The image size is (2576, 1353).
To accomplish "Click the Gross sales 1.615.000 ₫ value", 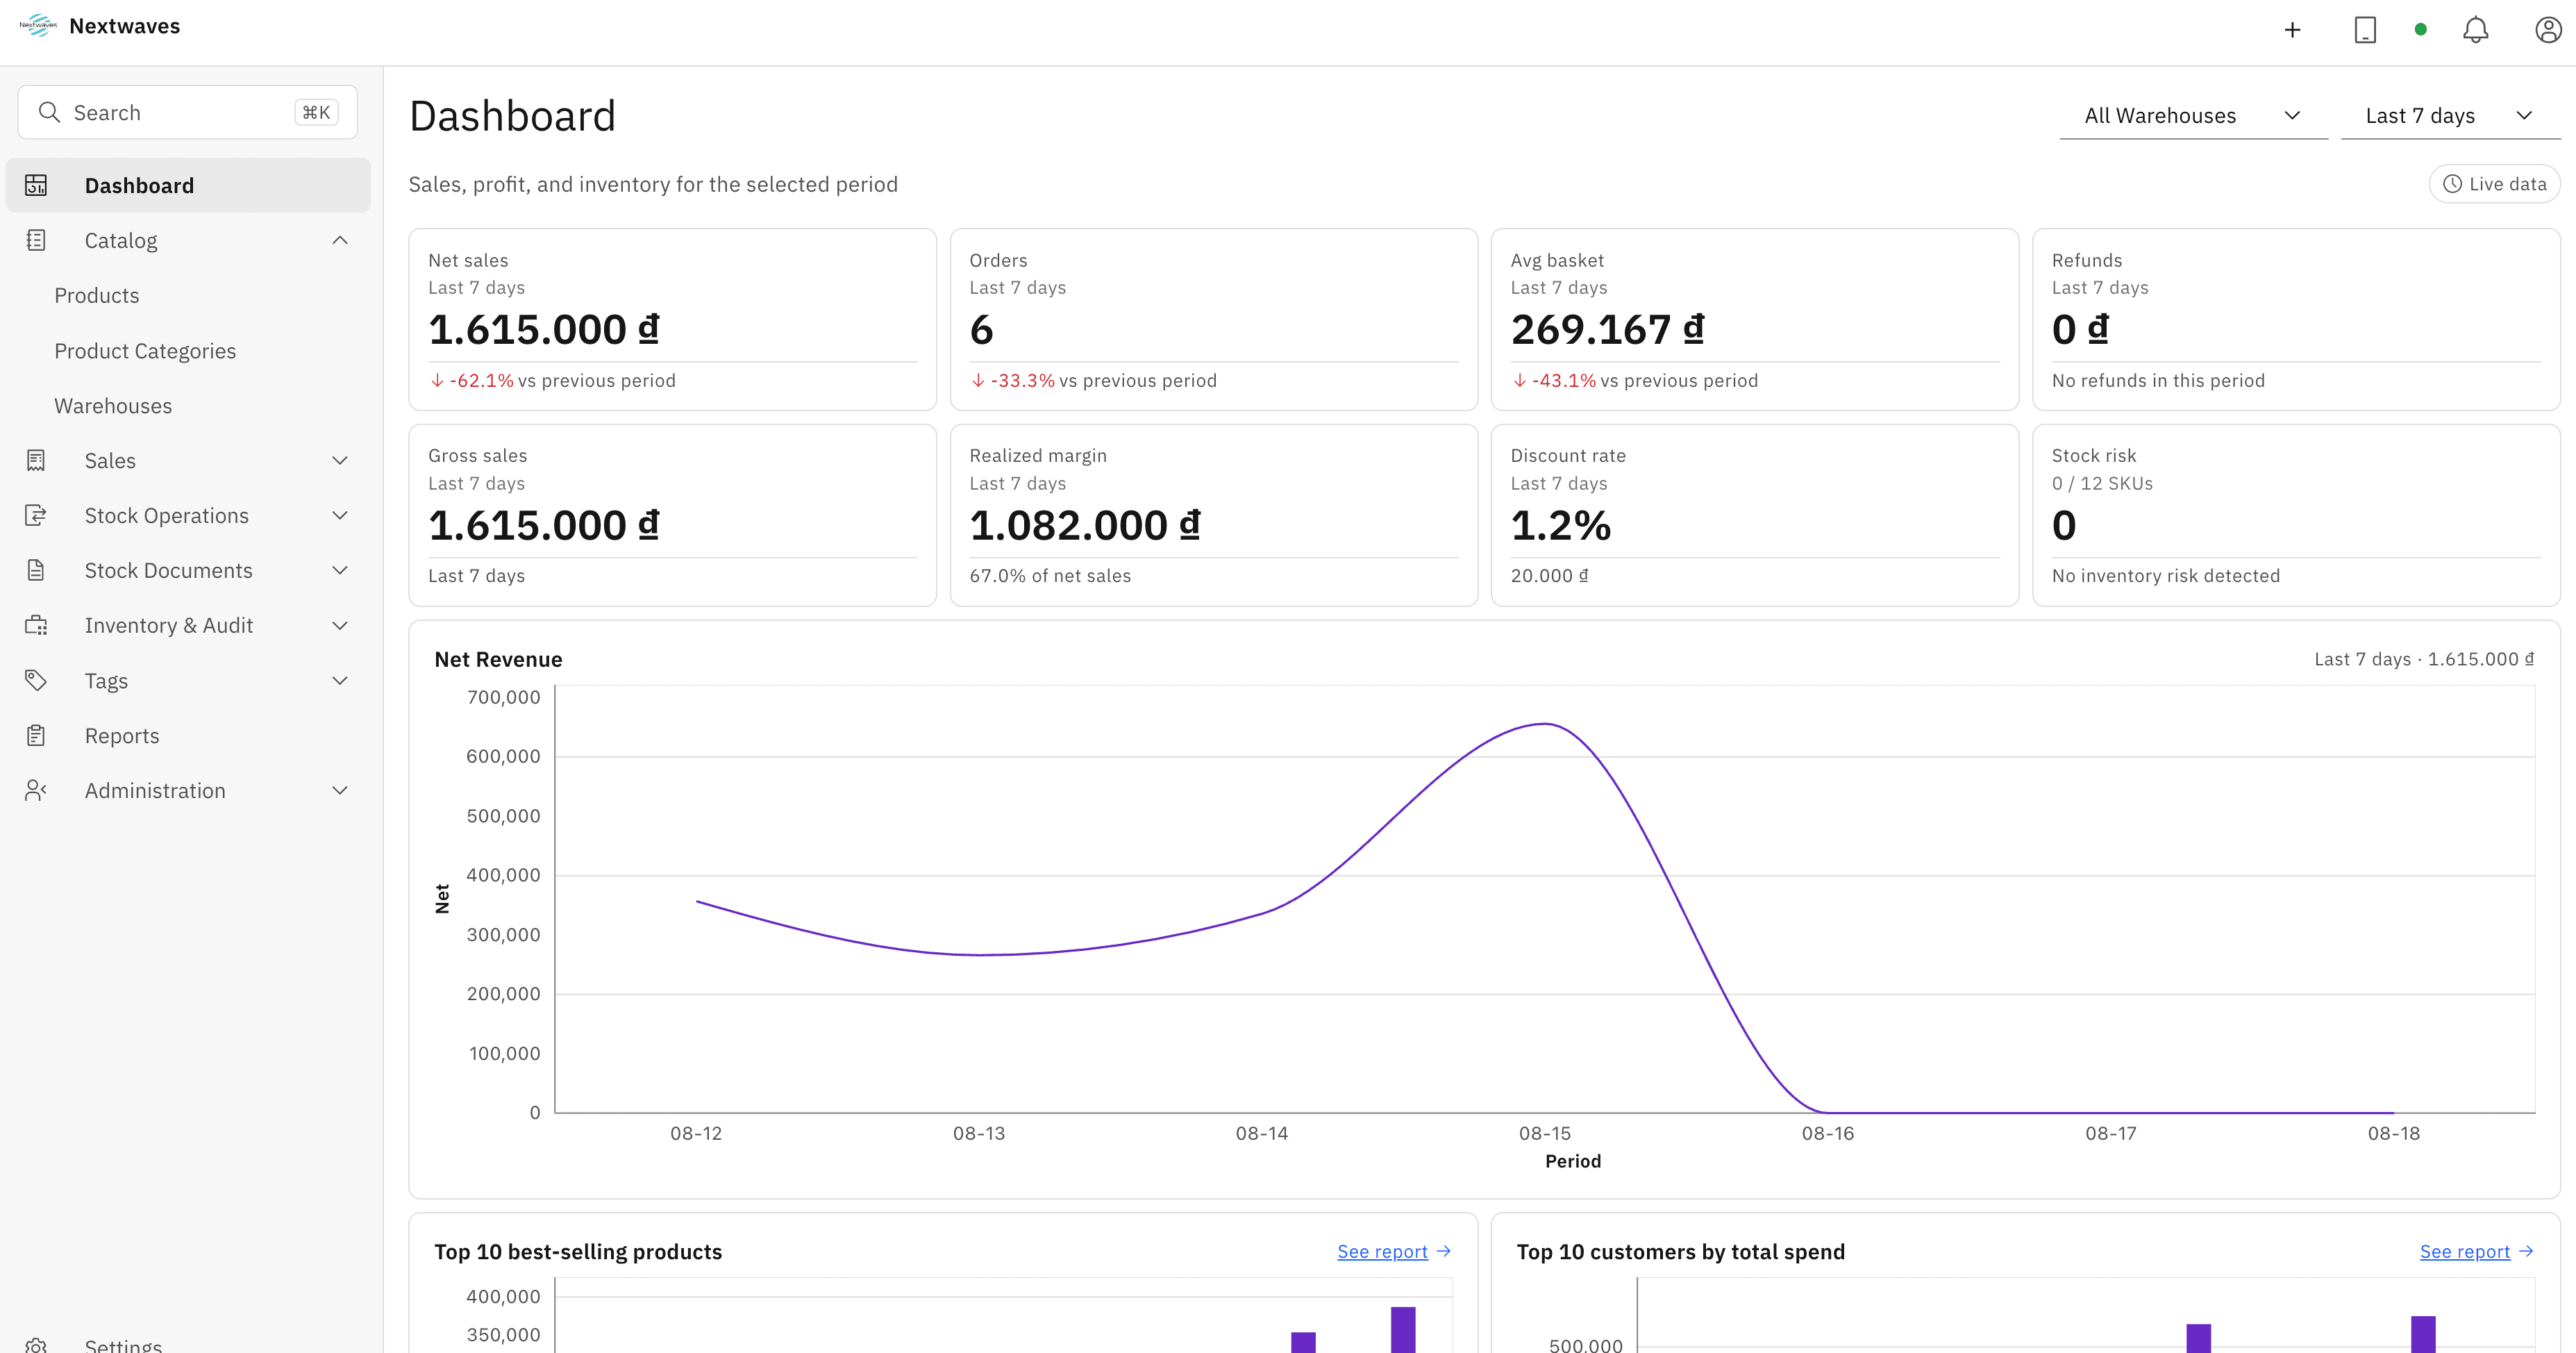I will [x=544, y=525].
